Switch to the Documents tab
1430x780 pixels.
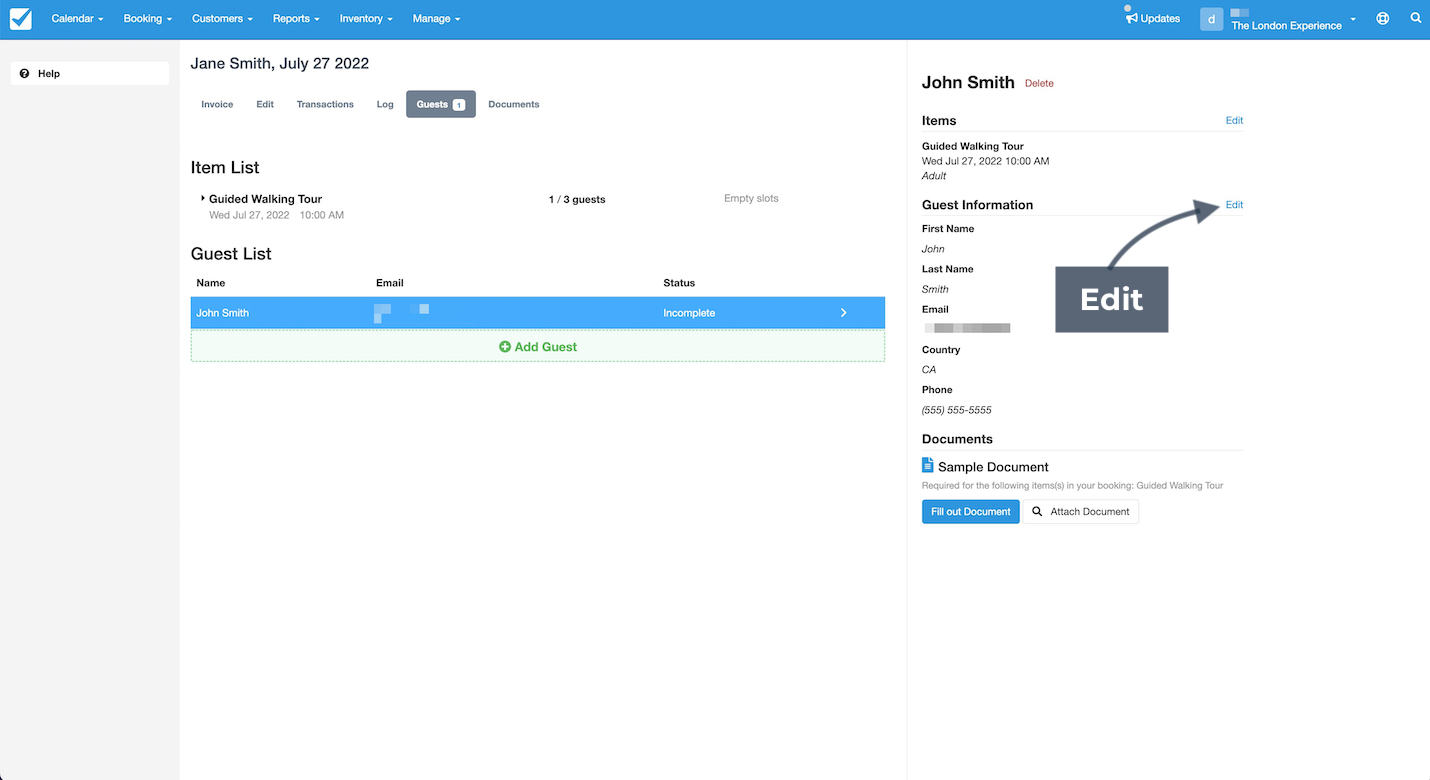pyautogui.click(x=514, y=104)
